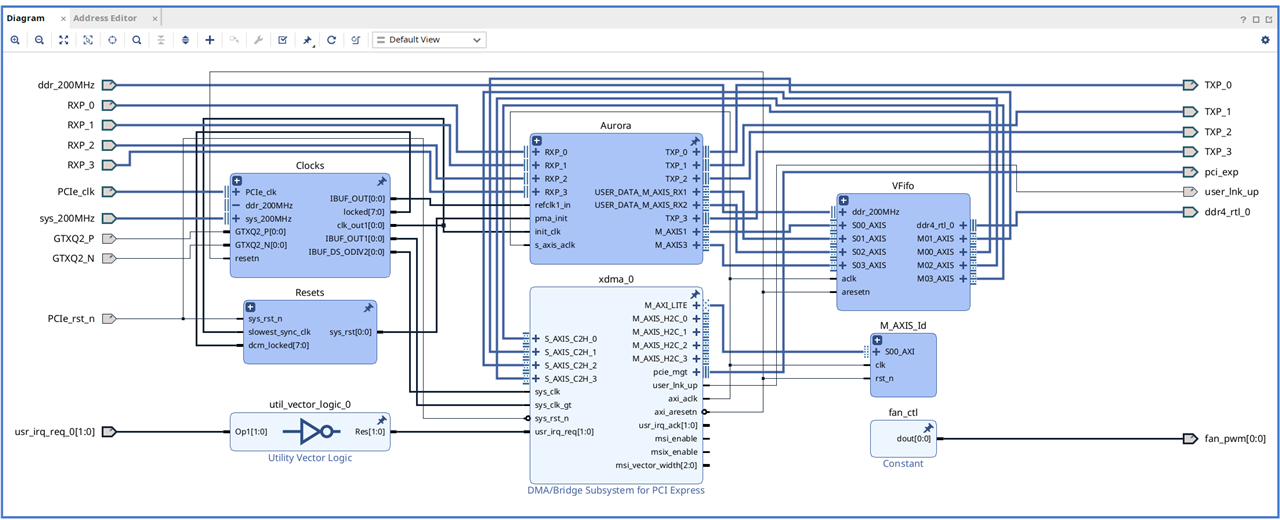Fit the whole diagram with Zoom Fit
Screen dimensions: 1280x520
tap(64, 40)
